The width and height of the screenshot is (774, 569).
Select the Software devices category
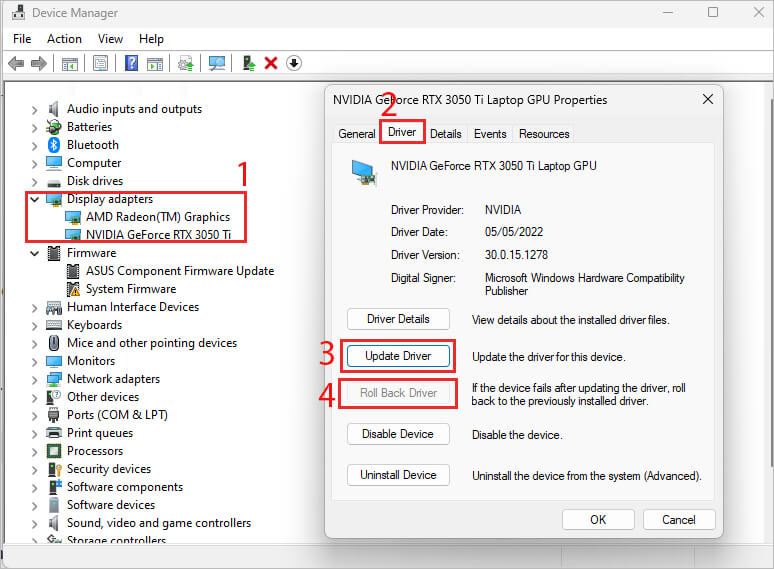point(111,505)
